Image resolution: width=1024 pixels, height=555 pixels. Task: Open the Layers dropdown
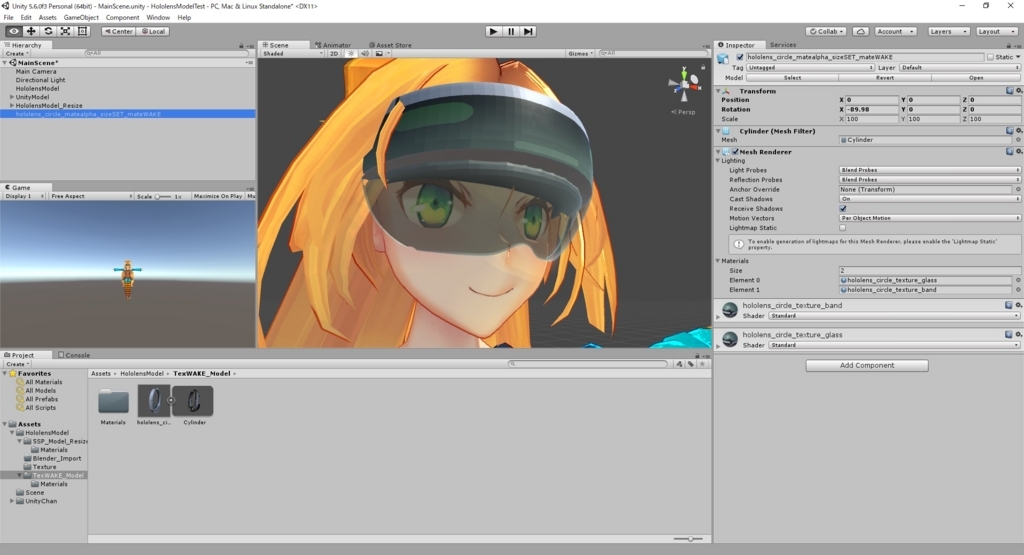point(948,31)
